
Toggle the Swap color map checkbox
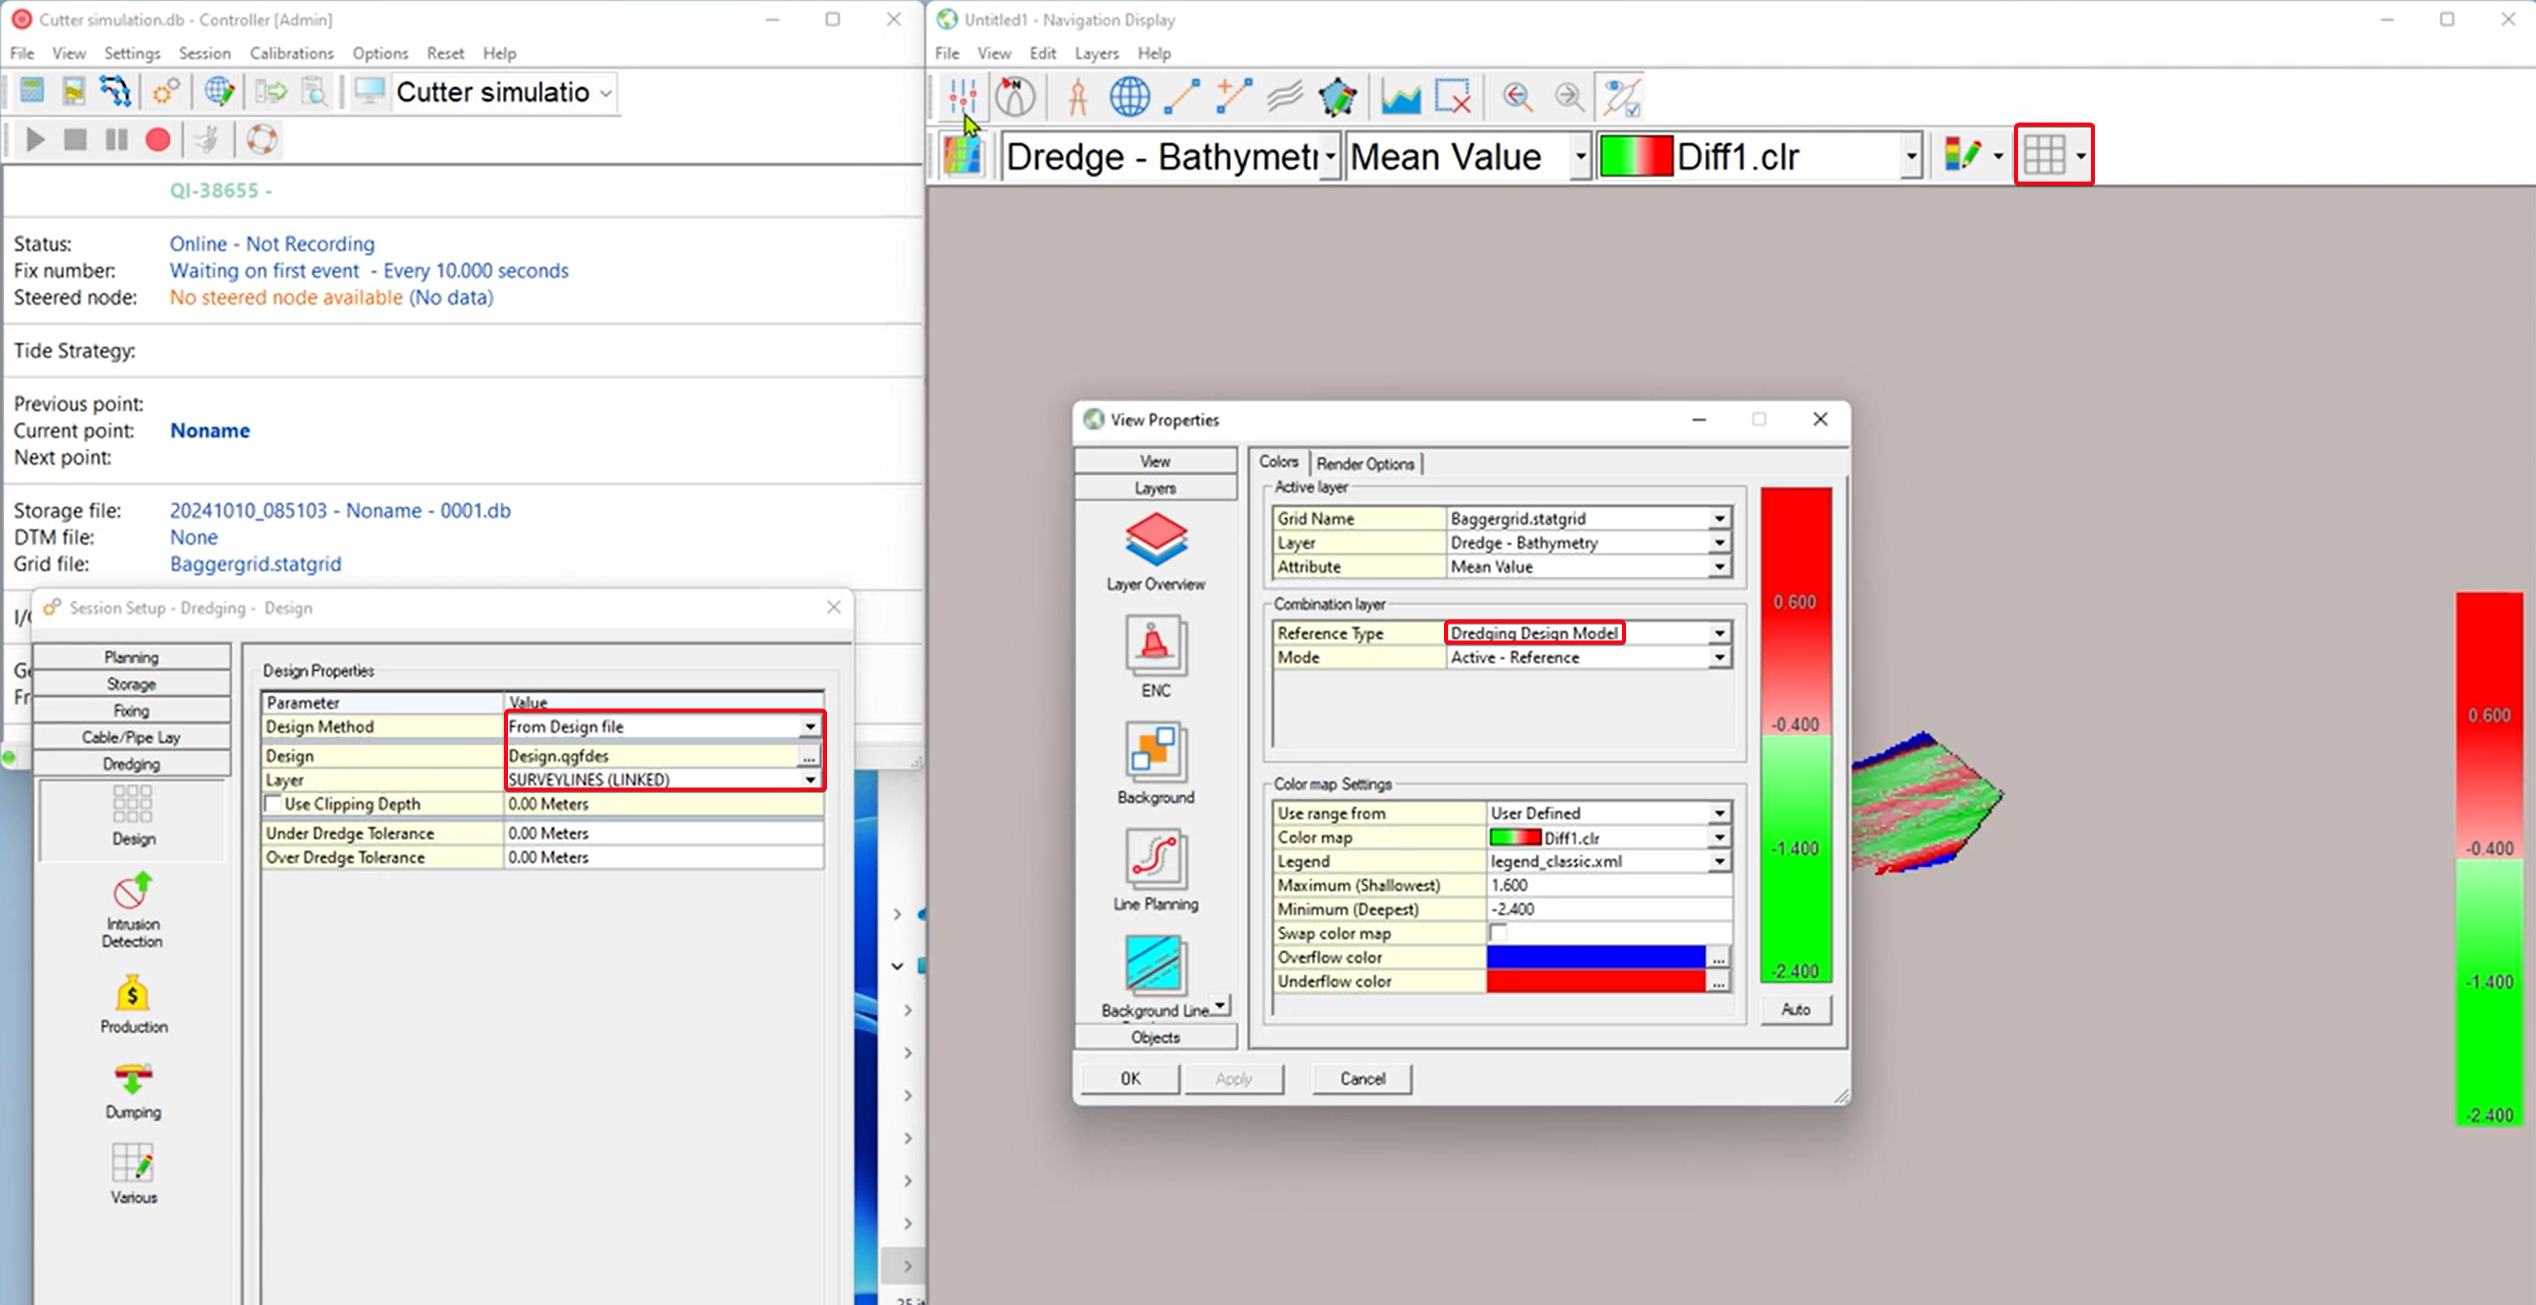(x=1498, y=933)
